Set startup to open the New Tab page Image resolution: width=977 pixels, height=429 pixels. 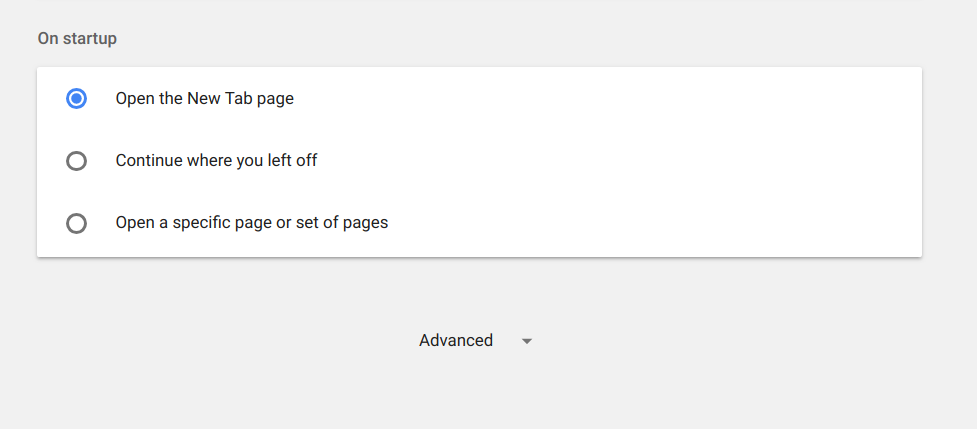pos(76,99)
